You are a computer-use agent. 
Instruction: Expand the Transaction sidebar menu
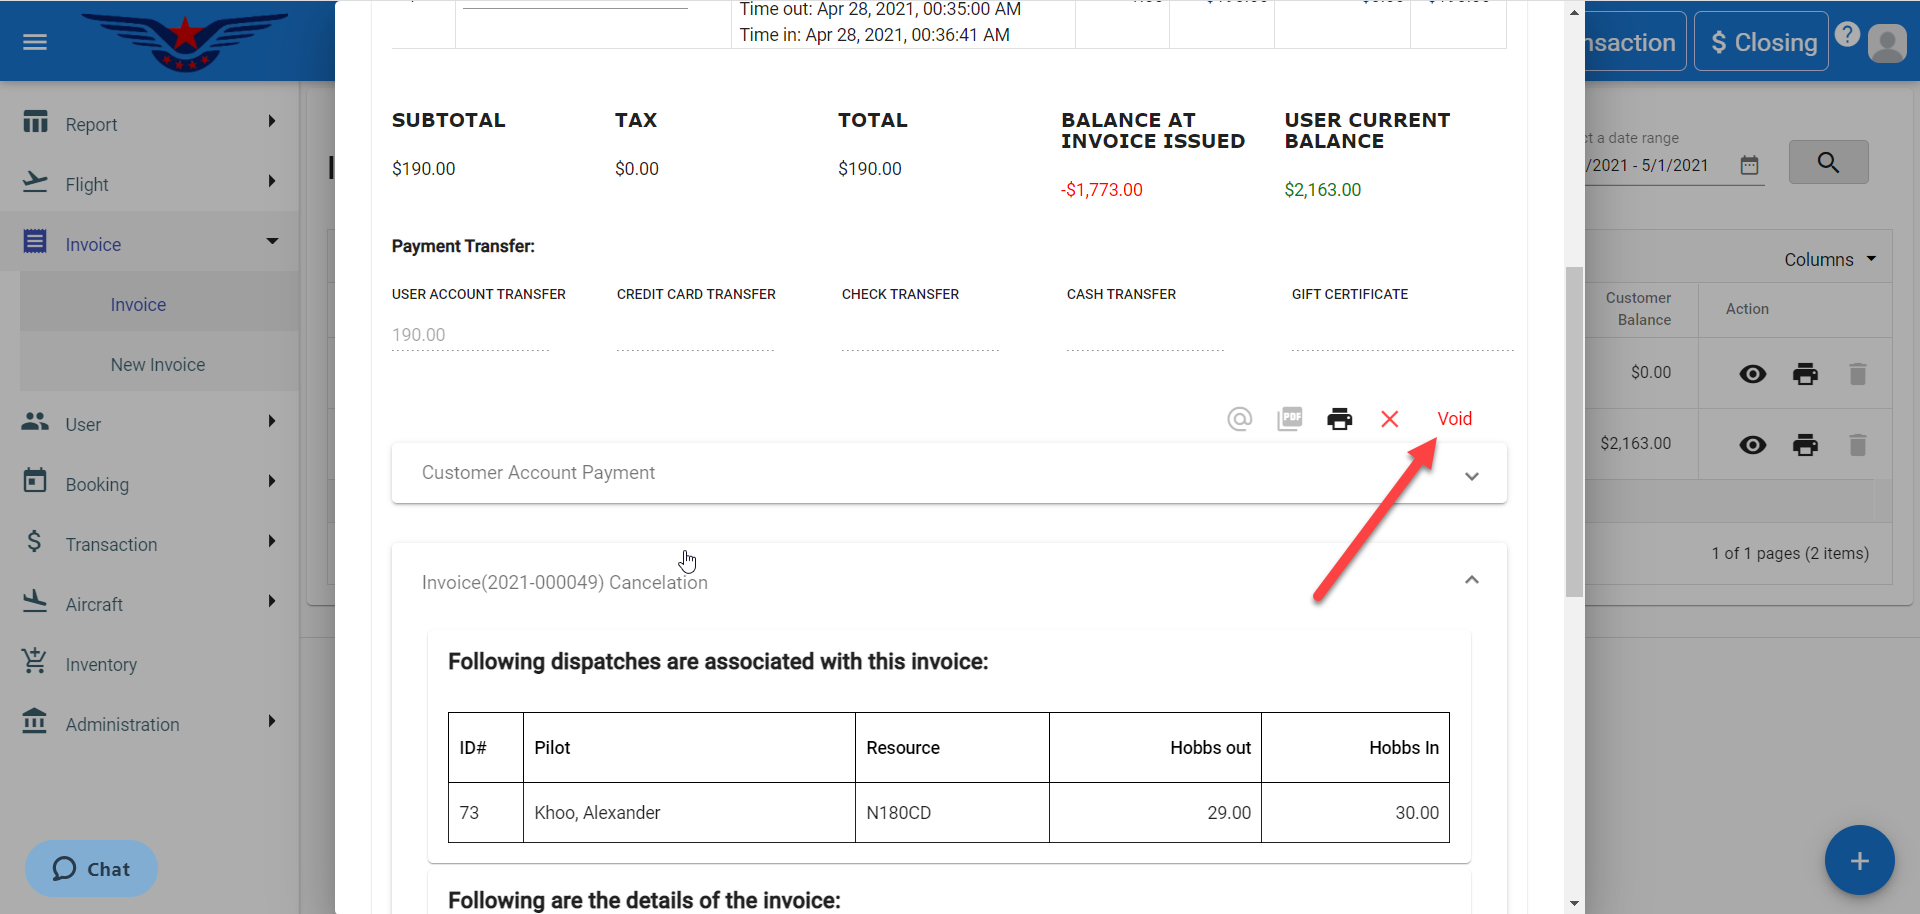150,544
